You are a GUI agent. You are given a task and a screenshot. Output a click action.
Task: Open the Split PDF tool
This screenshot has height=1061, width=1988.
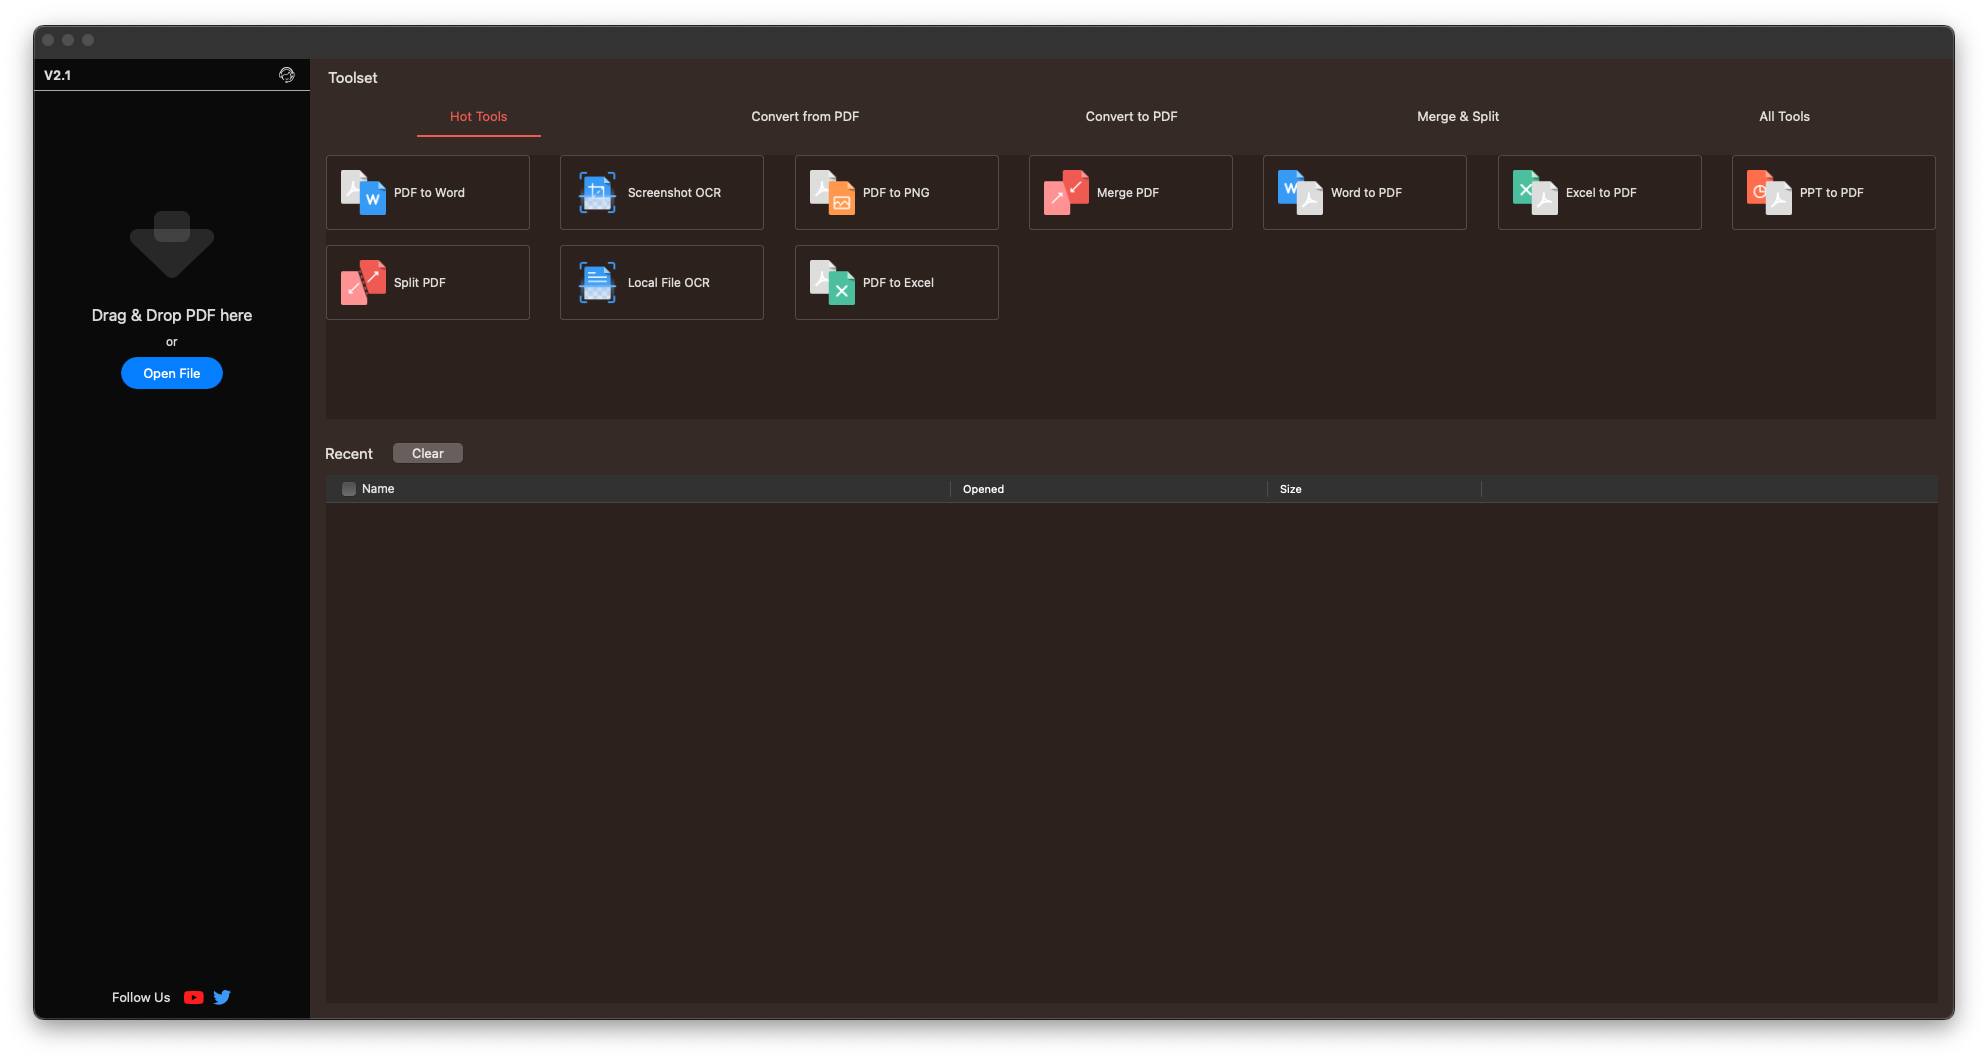427,283
